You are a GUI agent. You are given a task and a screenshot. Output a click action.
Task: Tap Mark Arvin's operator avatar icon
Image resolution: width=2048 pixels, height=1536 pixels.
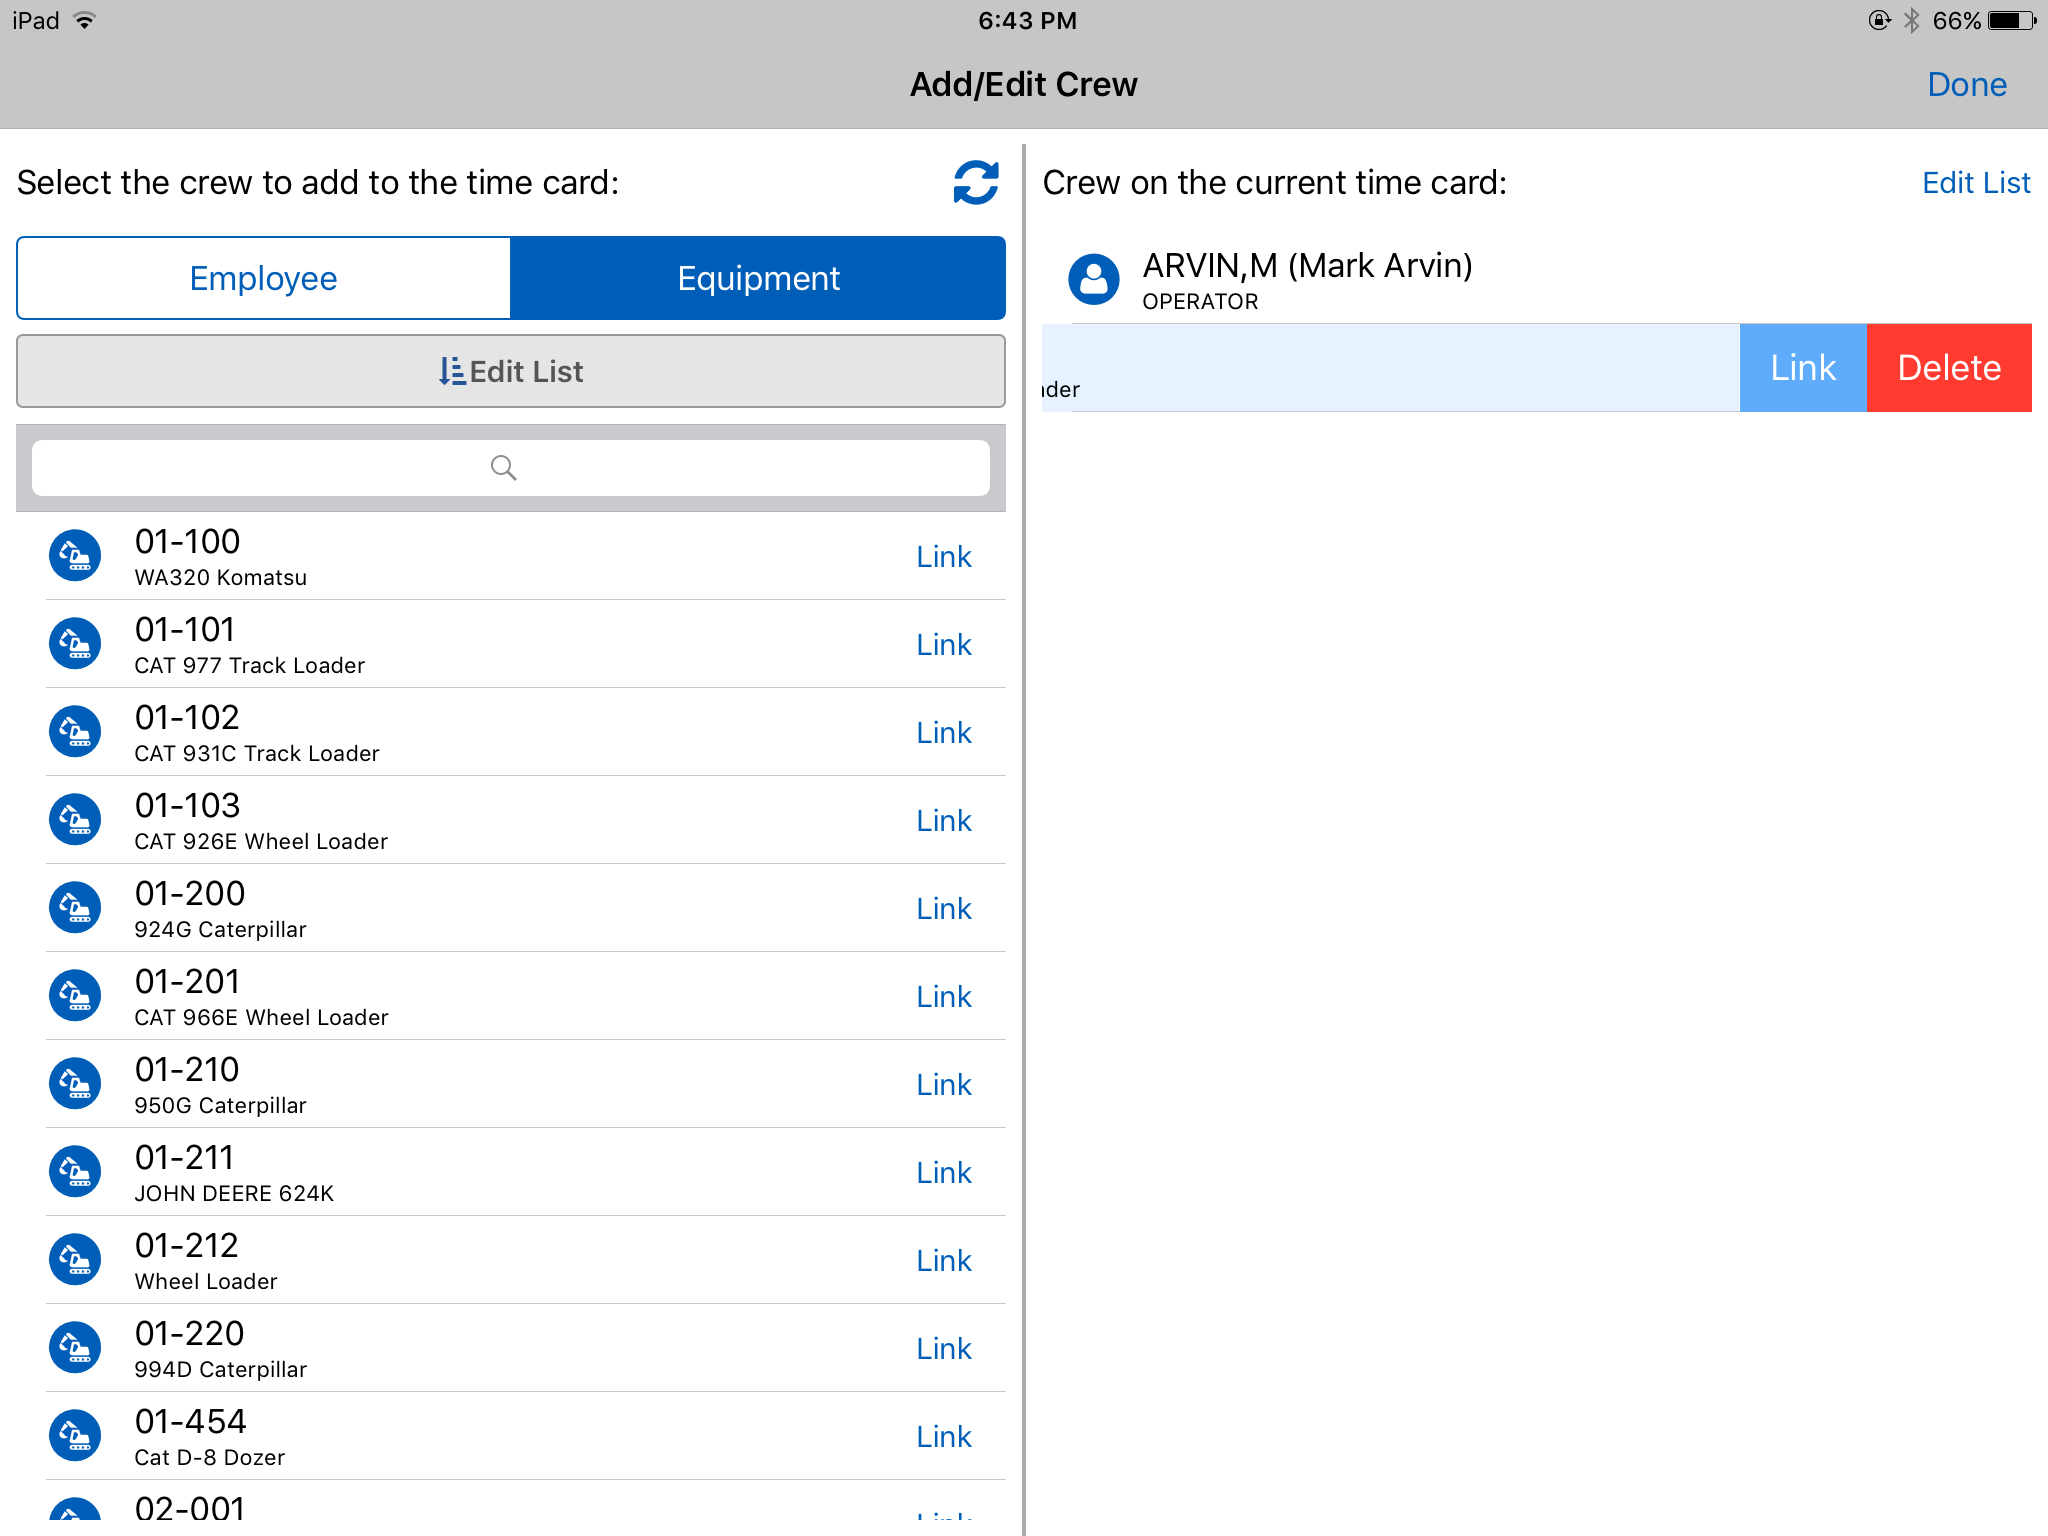tap(1093, 279)
